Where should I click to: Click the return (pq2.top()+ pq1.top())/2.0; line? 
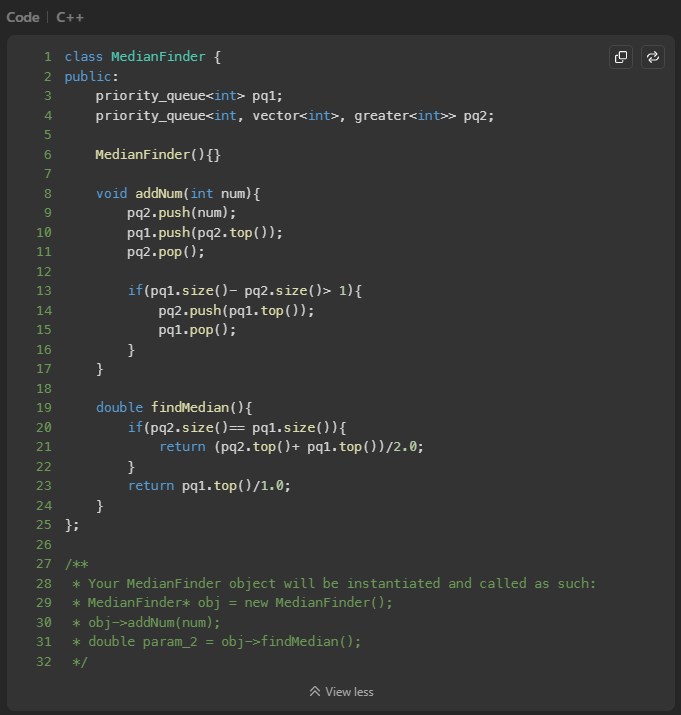tap(291, 447)
